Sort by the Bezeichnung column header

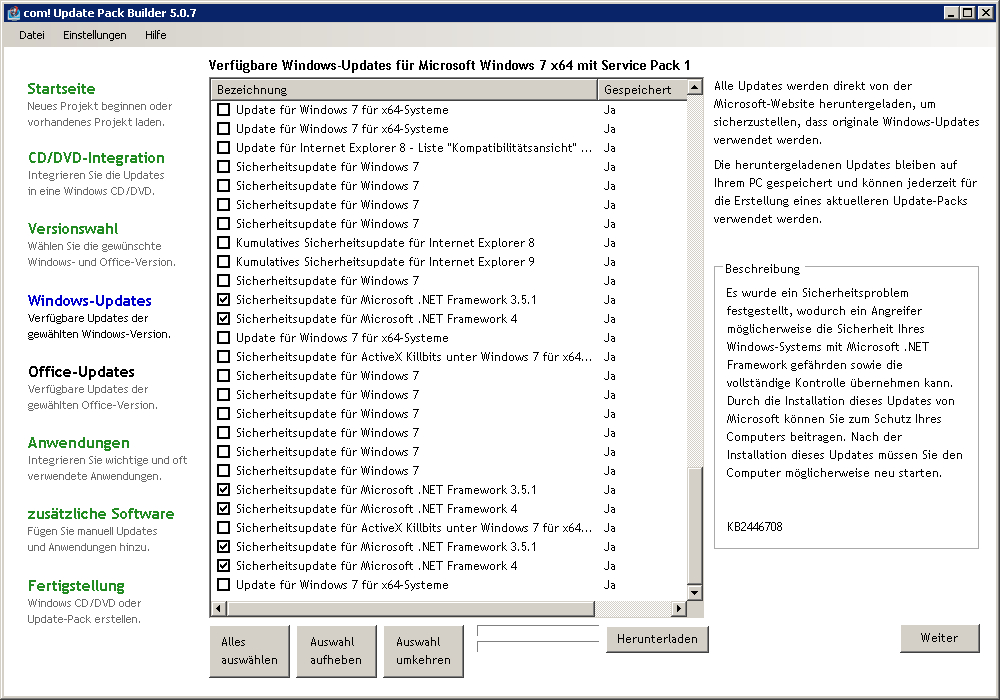[x=404, y=90]
